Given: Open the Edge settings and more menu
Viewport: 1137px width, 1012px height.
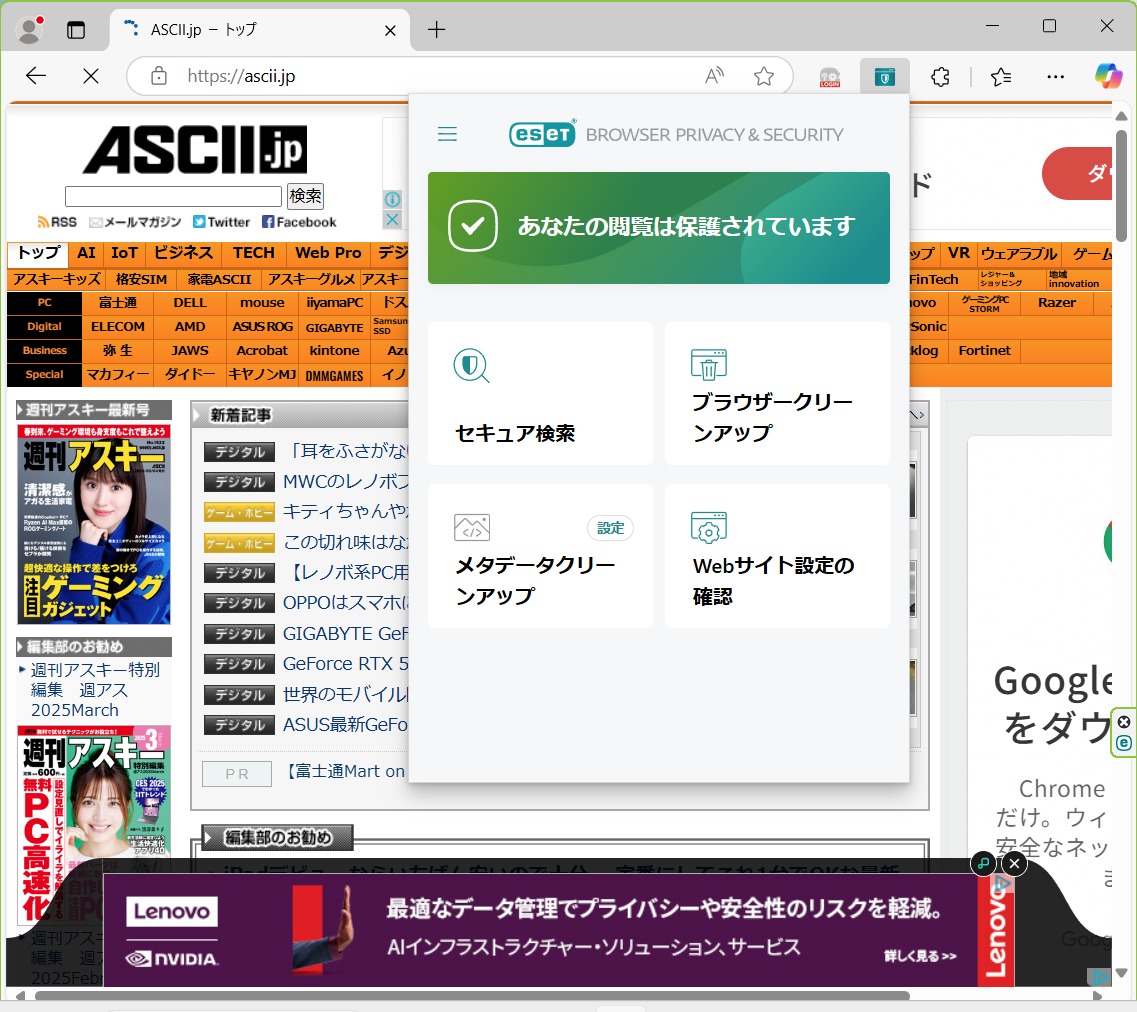Looking at the screenshot, I should 1055,76.
